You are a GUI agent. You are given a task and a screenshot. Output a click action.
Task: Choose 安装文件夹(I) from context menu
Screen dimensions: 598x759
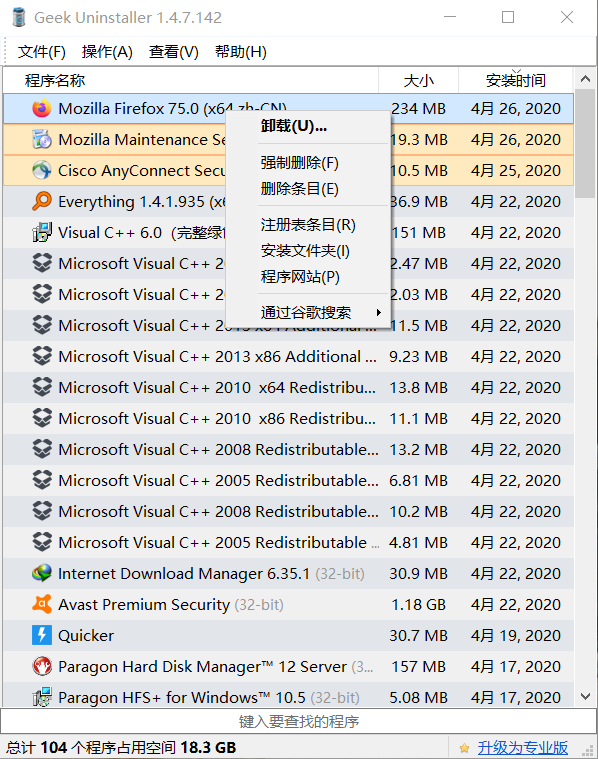click(305, 251)
